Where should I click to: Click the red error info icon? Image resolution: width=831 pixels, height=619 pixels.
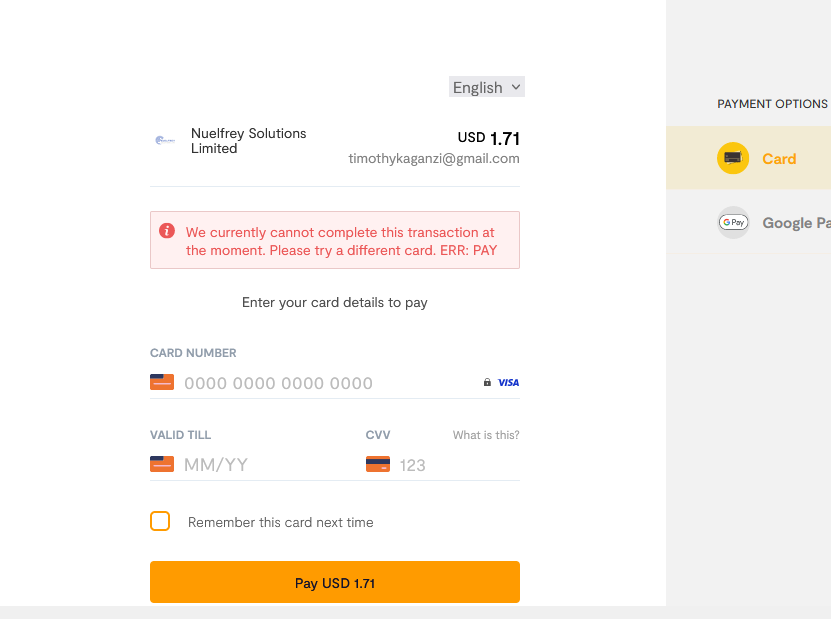[x=167, y=231]
